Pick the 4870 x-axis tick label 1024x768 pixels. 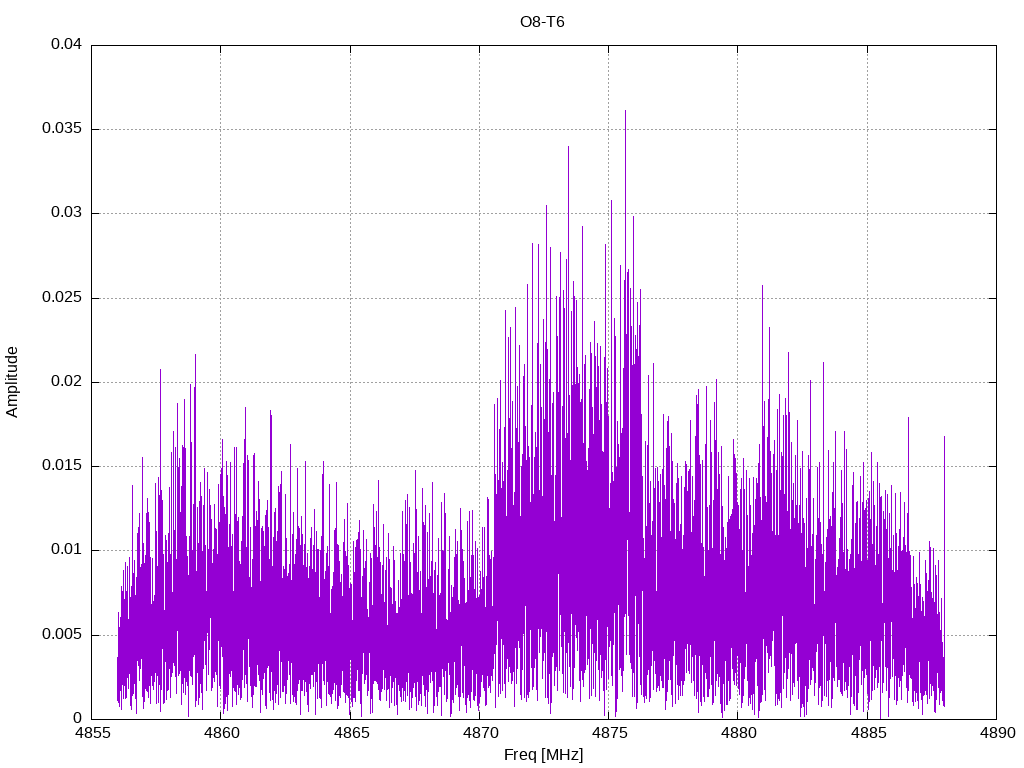479,733
